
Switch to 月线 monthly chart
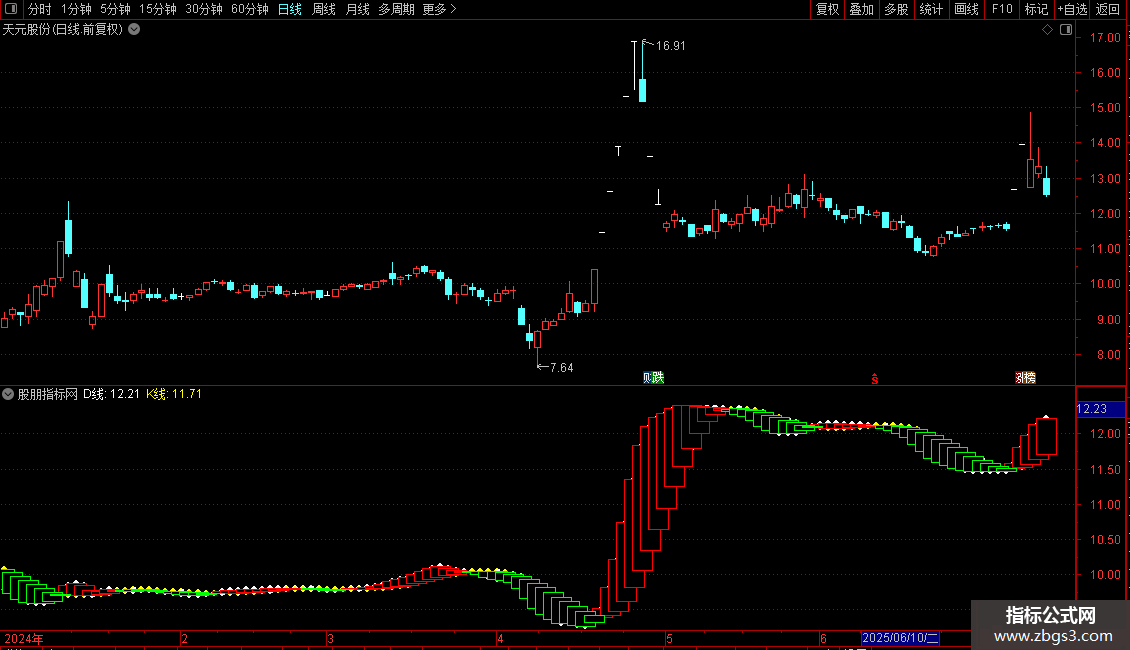[357, 9]
